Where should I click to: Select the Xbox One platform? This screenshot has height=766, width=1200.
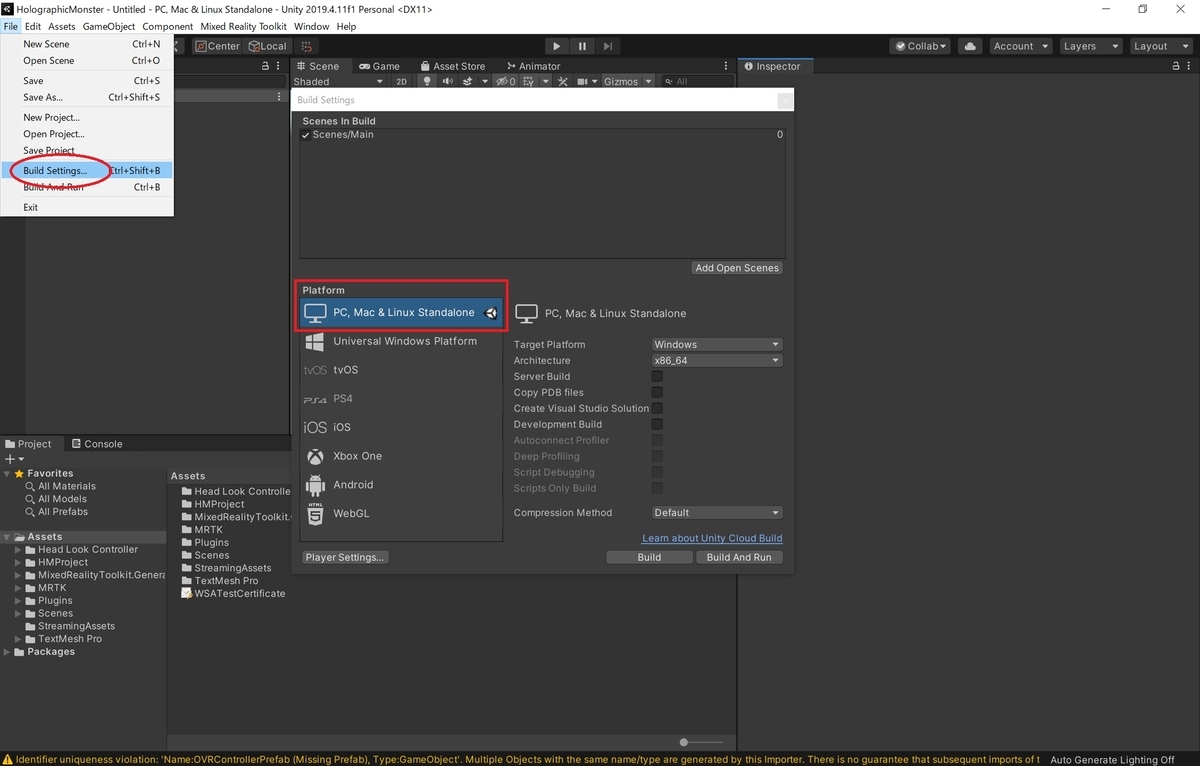click(x=401, y=456)
